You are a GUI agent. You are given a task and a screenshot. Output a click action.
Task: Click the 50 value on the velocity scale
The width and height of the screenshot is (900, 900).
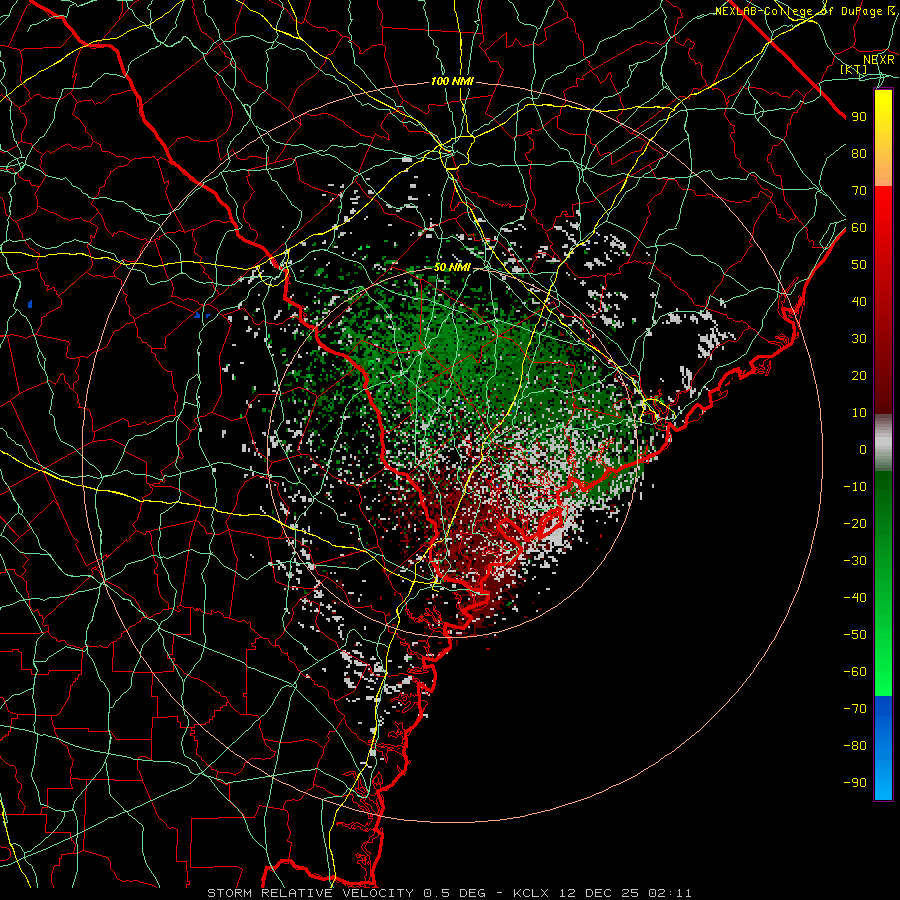[859, 265]
